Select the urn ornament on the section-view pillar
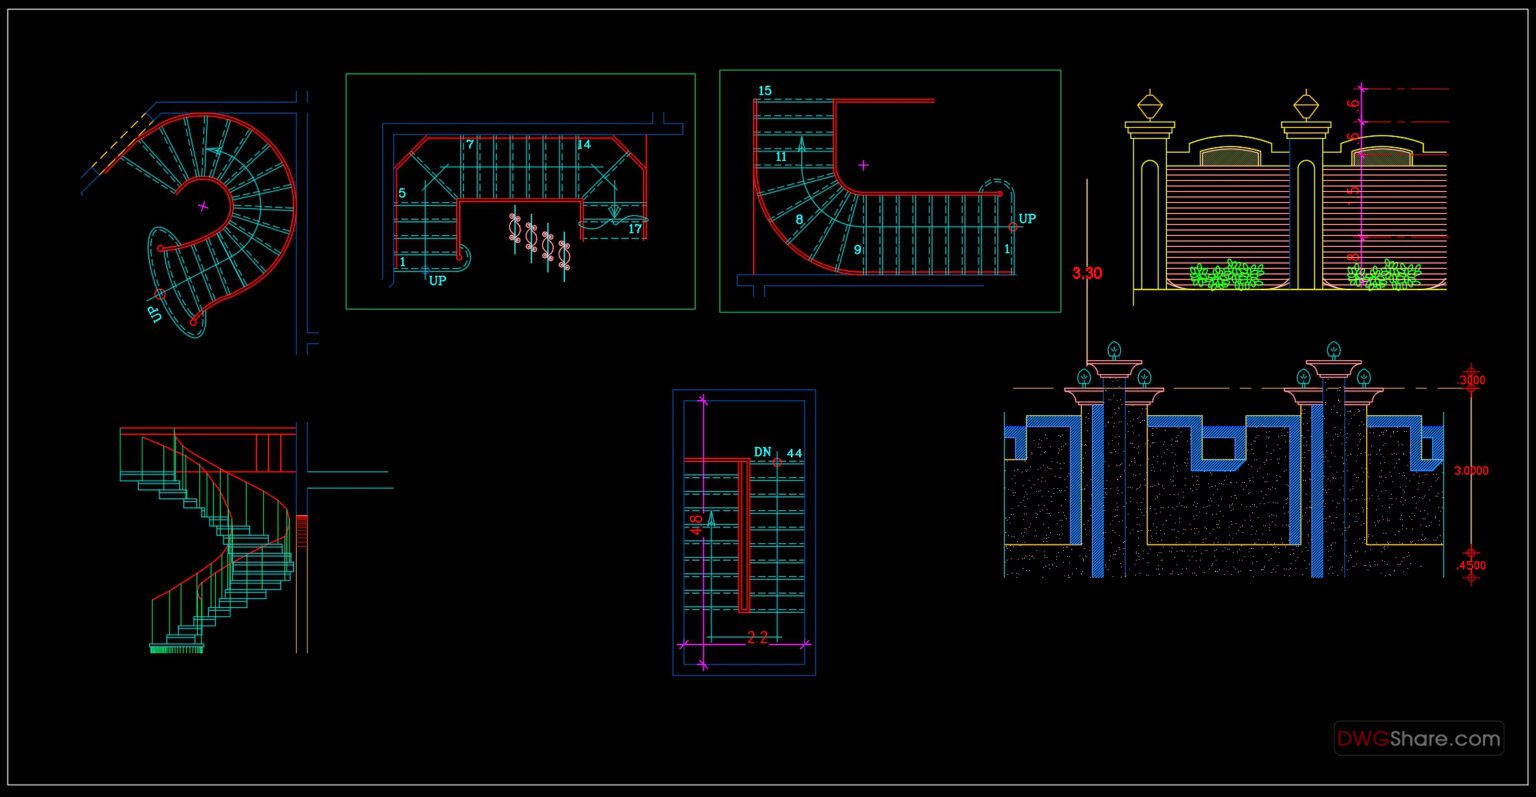 tap(1114, 367)
